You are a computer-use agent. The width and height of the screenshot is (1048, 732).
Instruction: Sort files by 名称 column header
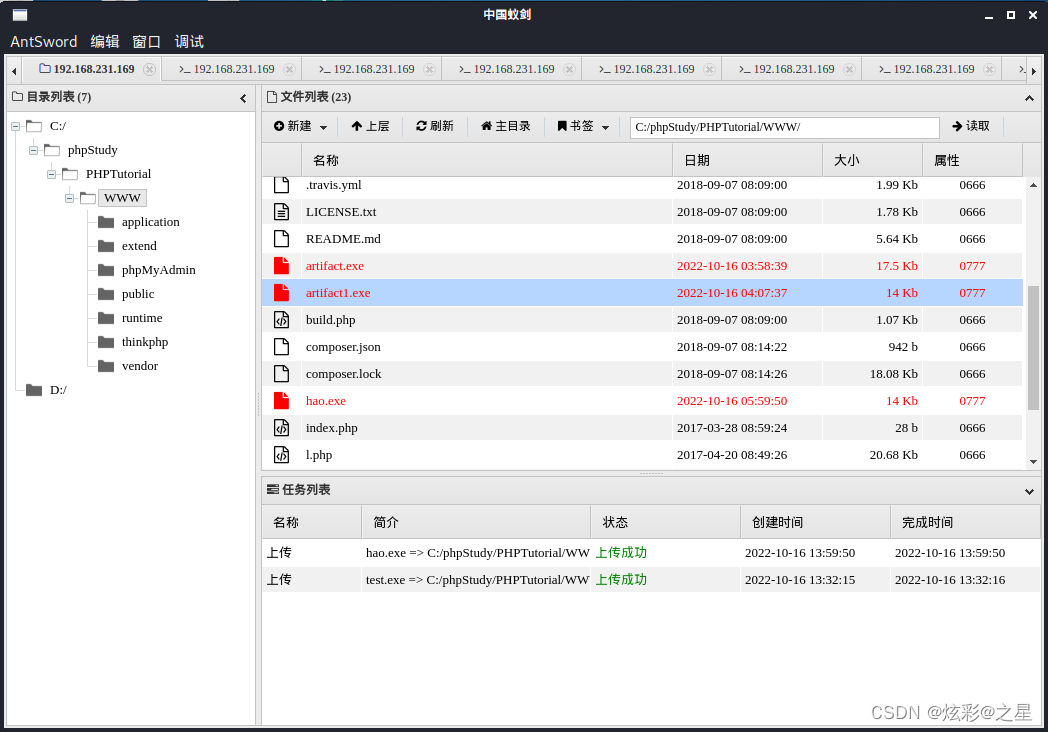pyautogui.click(x=487, y=160)
